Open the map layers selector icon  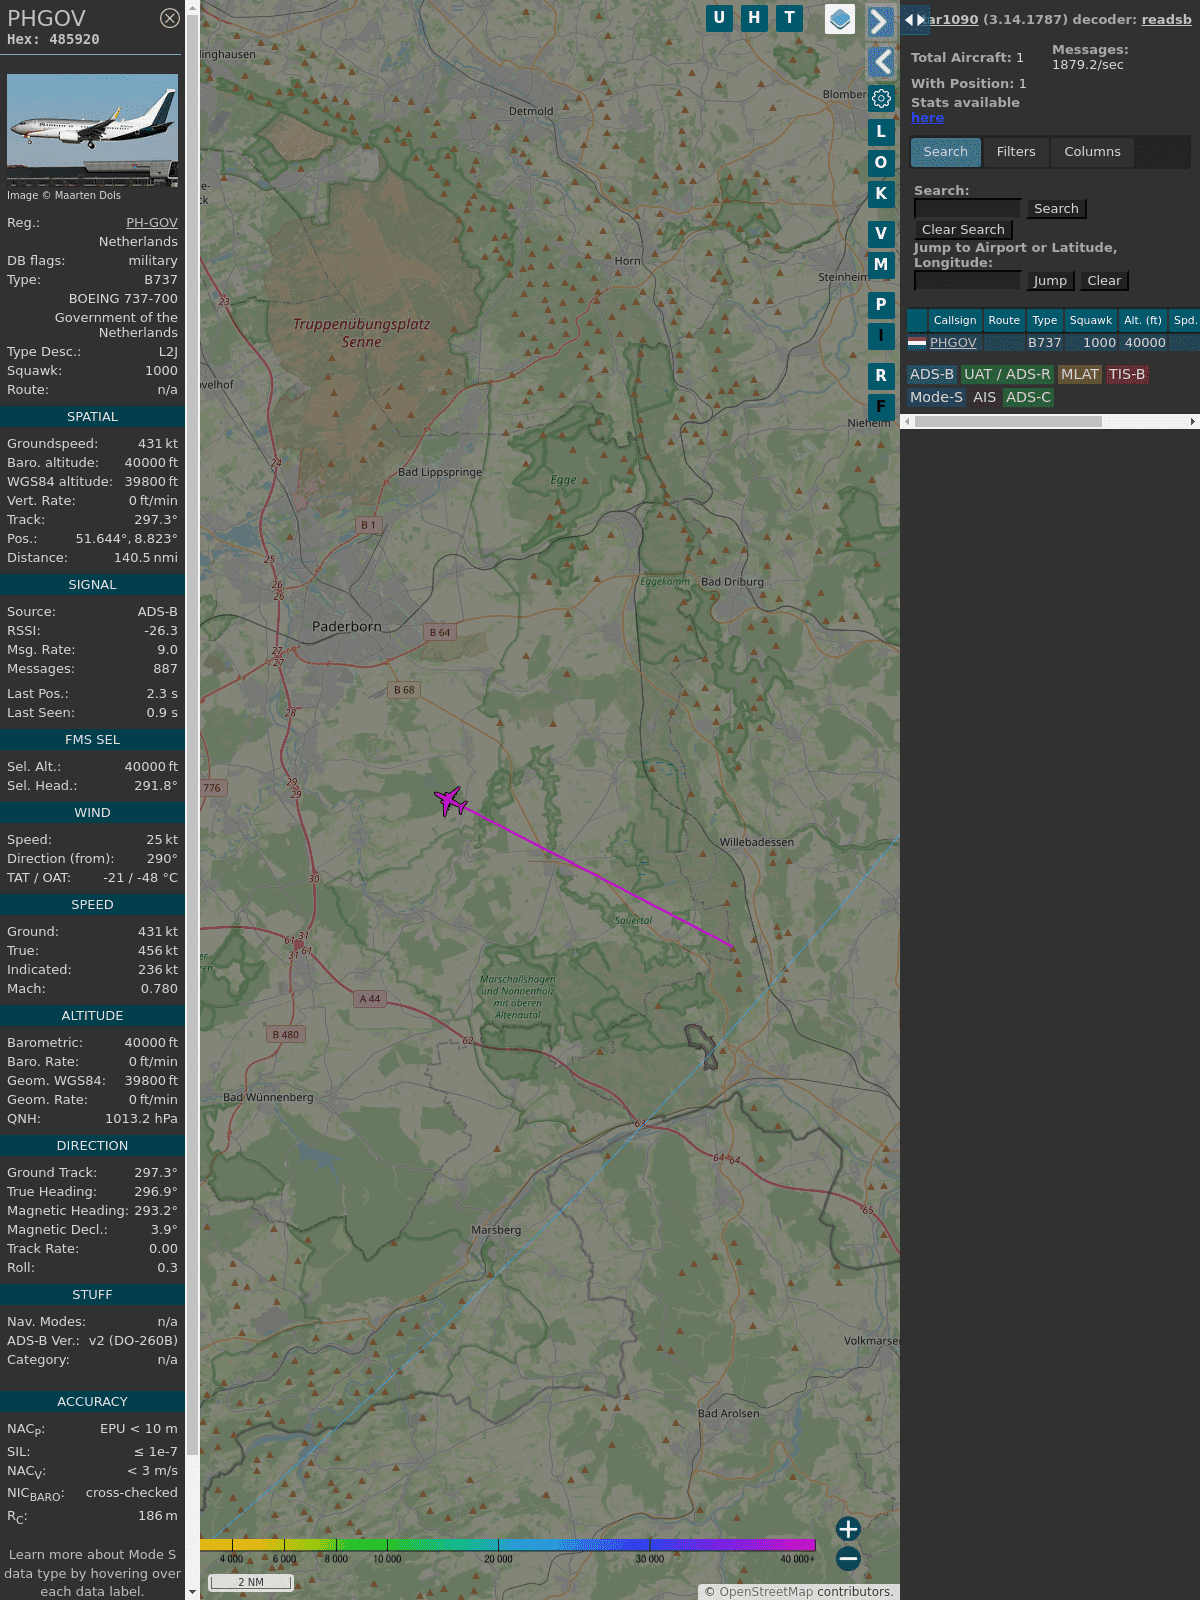tap(840, 19)
